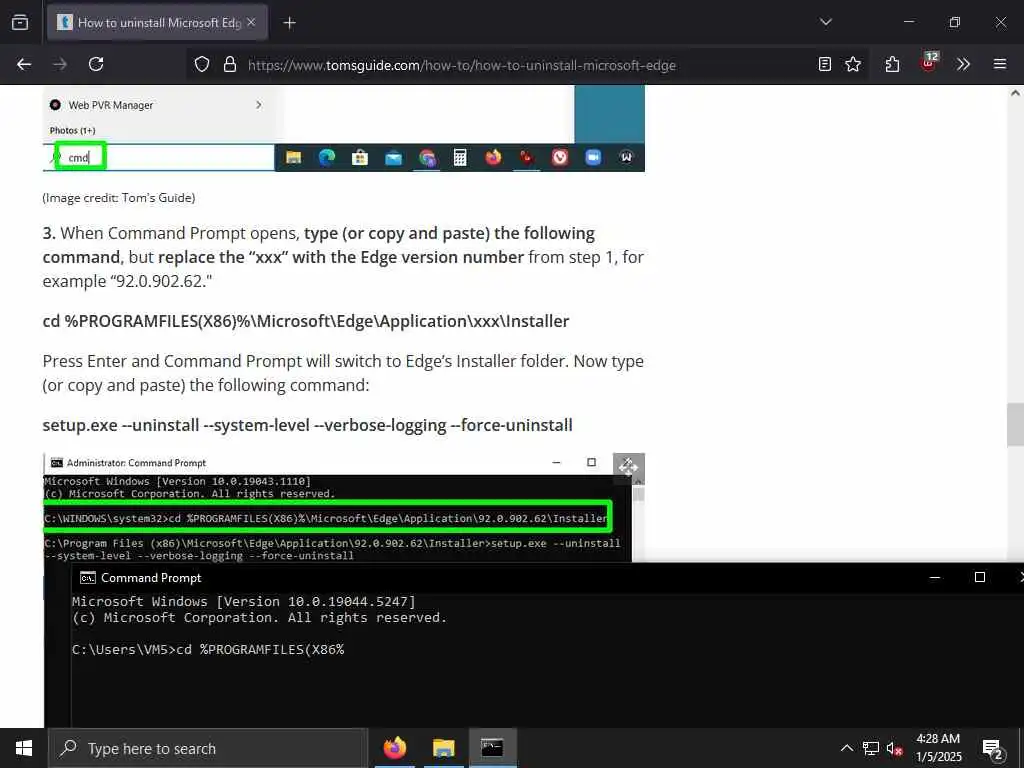Click the text 'setup.exe --uninstall --system-level' command line
Image resolution: width=1024 pixels, height=768 pixels.
308,425
